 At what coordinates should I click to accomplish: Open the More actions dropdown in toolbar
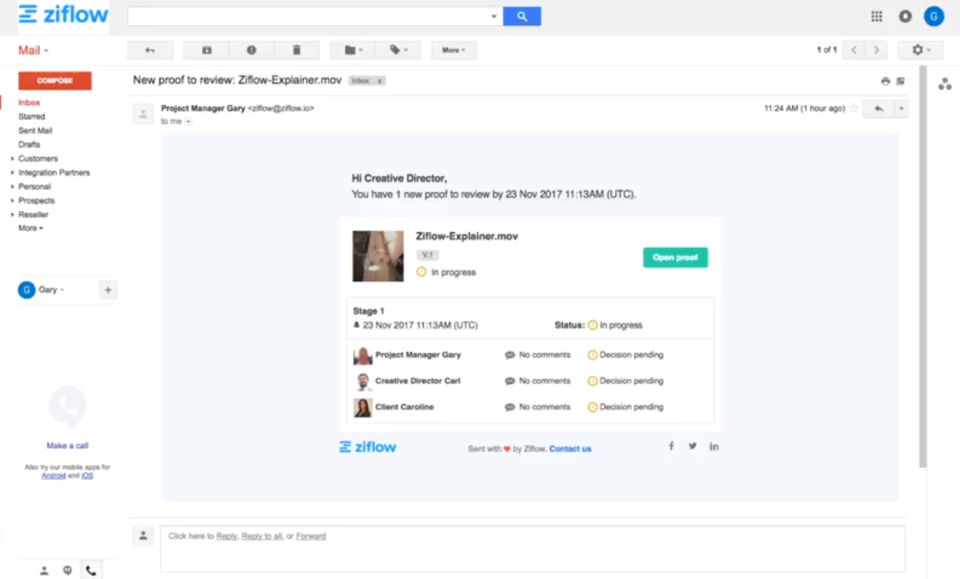point(454,50)
